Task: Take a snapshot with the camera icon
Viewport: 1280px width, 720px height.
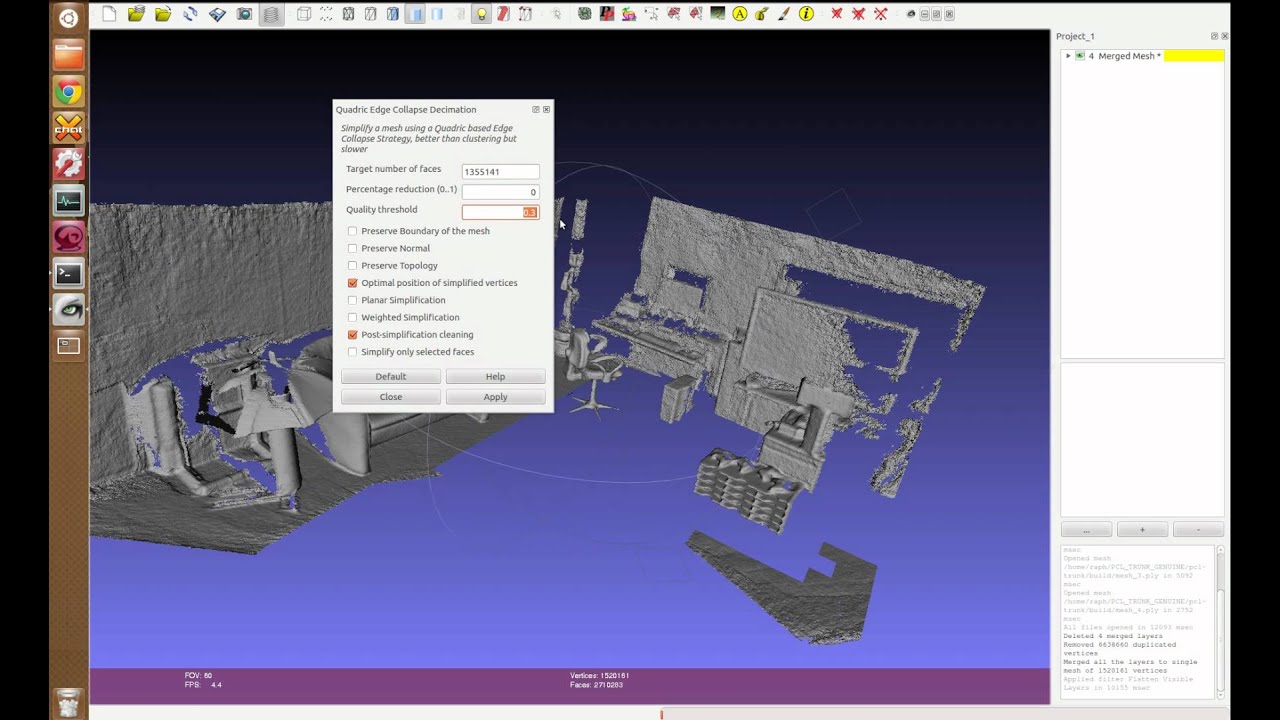Action: click(244, 14)
